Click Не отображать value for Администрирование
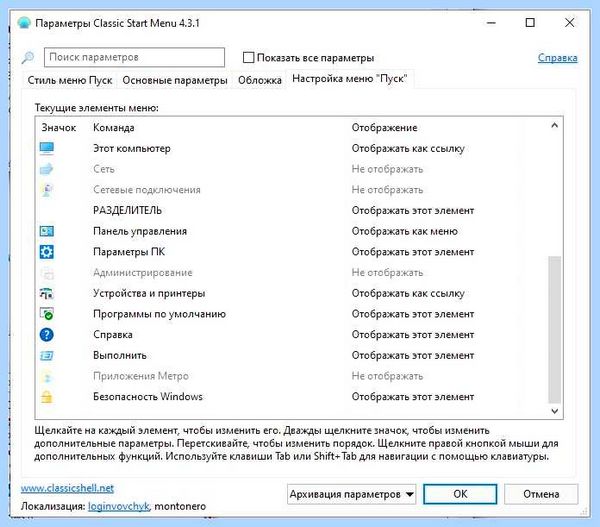The width and height of the screenshot is (600, 527). point(387,272)
